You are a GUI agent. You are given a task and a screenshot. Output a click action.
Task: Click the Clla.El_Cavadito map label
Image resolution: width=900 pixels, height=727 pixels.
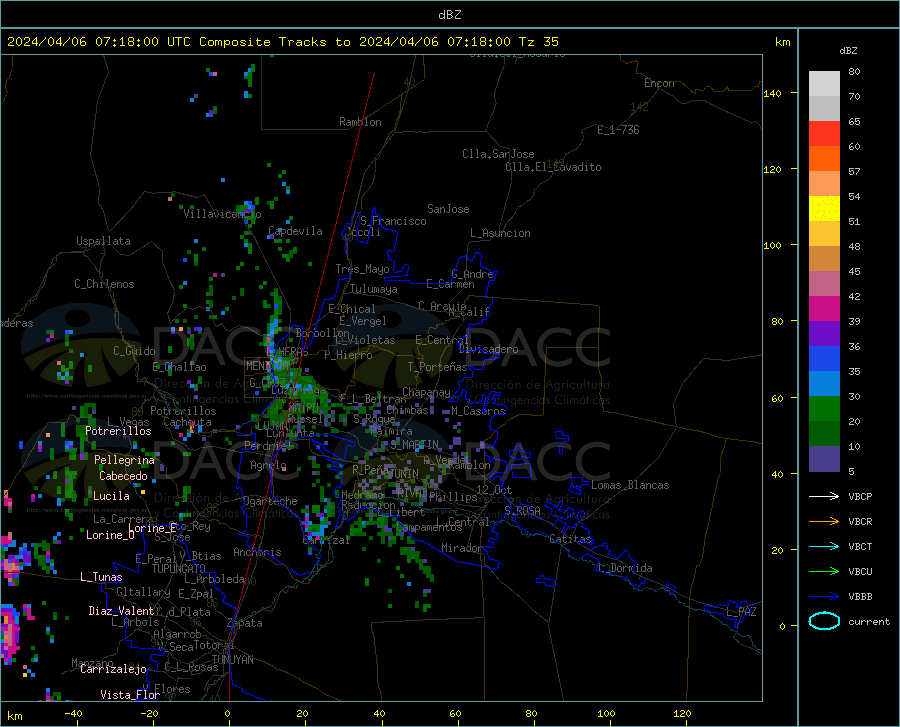(553, 167)
